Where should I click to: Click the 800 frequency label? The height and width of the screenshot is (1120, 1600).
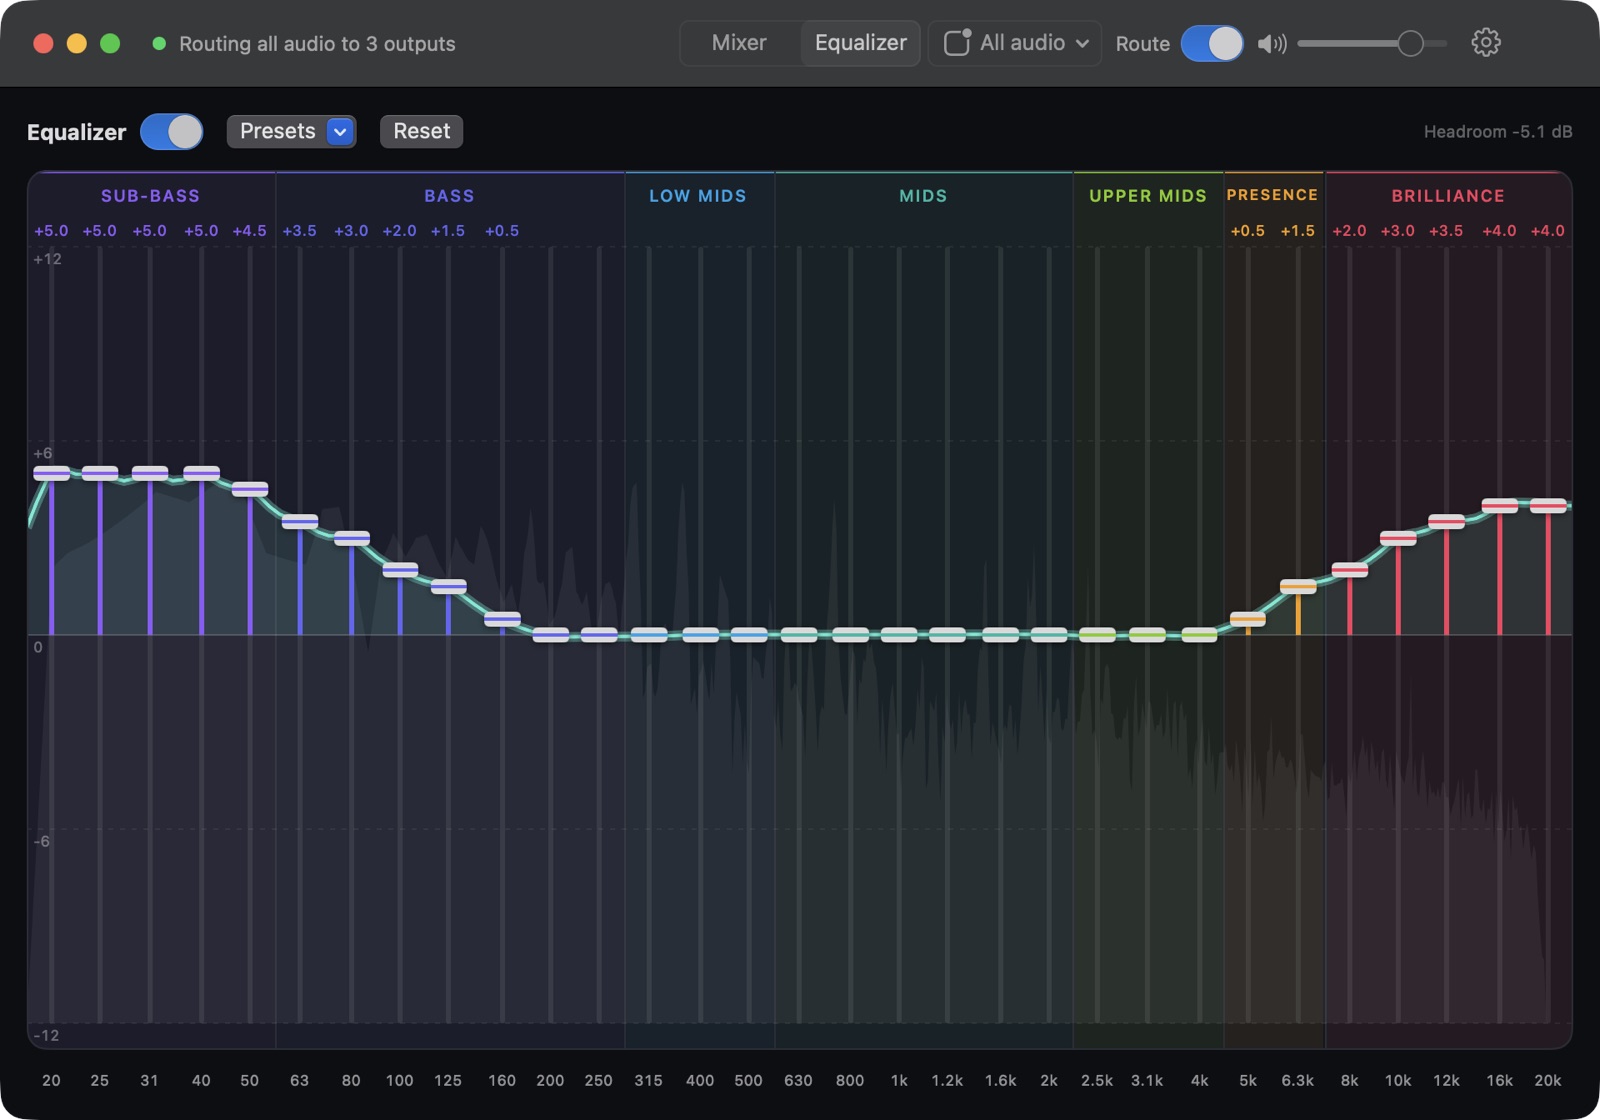pyautogui.click(x=850, y=1080)
